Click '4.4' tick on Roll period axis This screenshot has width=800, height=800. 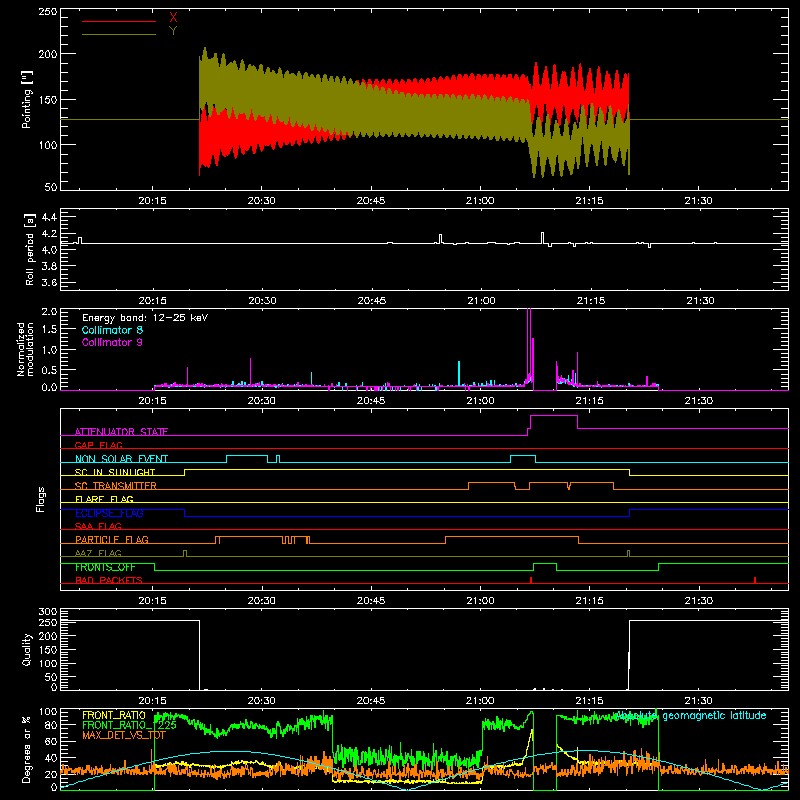tap(49, 217)
